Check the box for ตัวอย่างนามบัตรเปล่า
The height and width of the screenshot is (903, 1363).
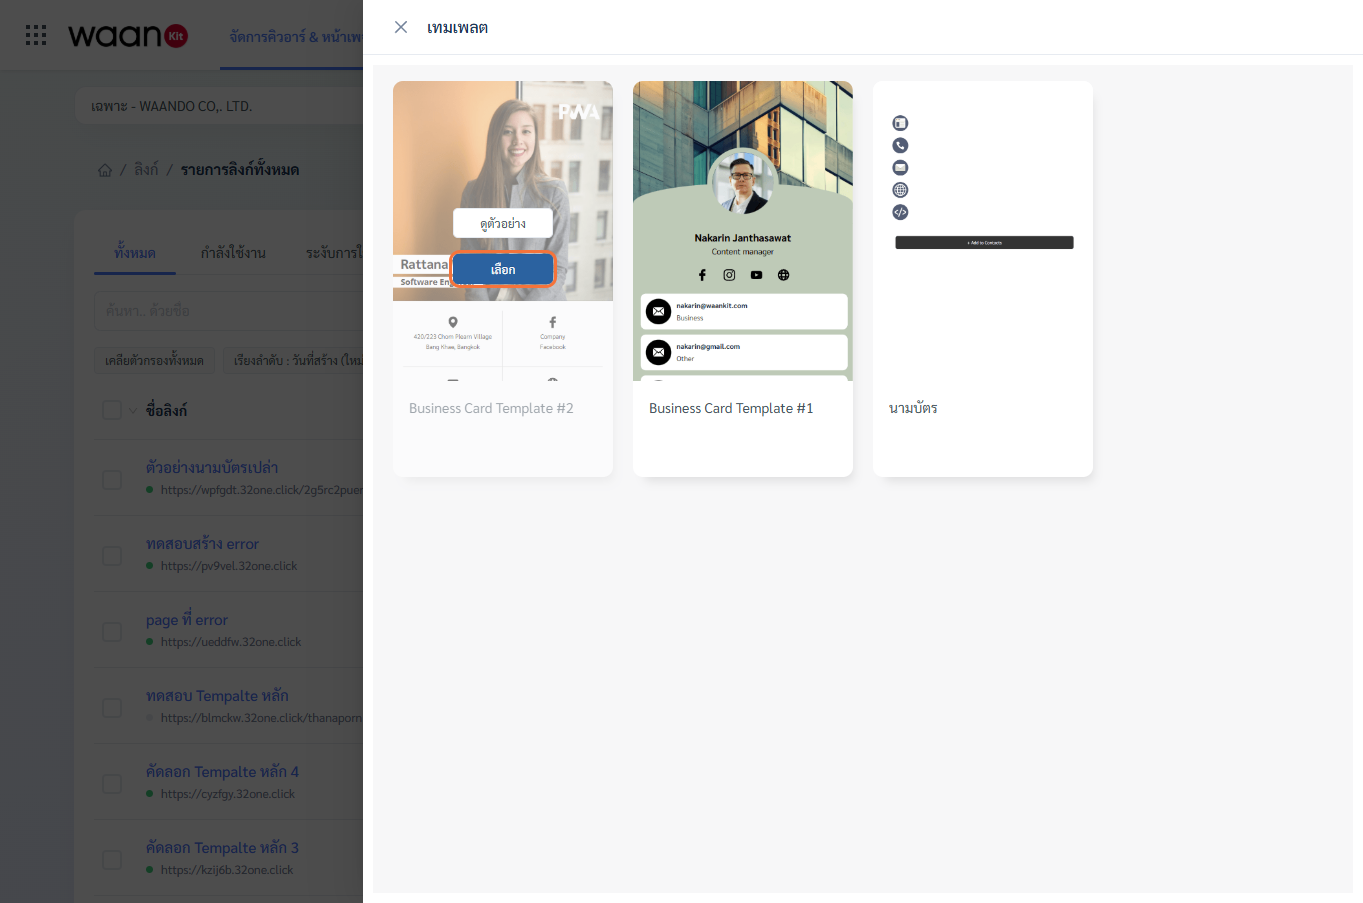click(x=112, y=480)
